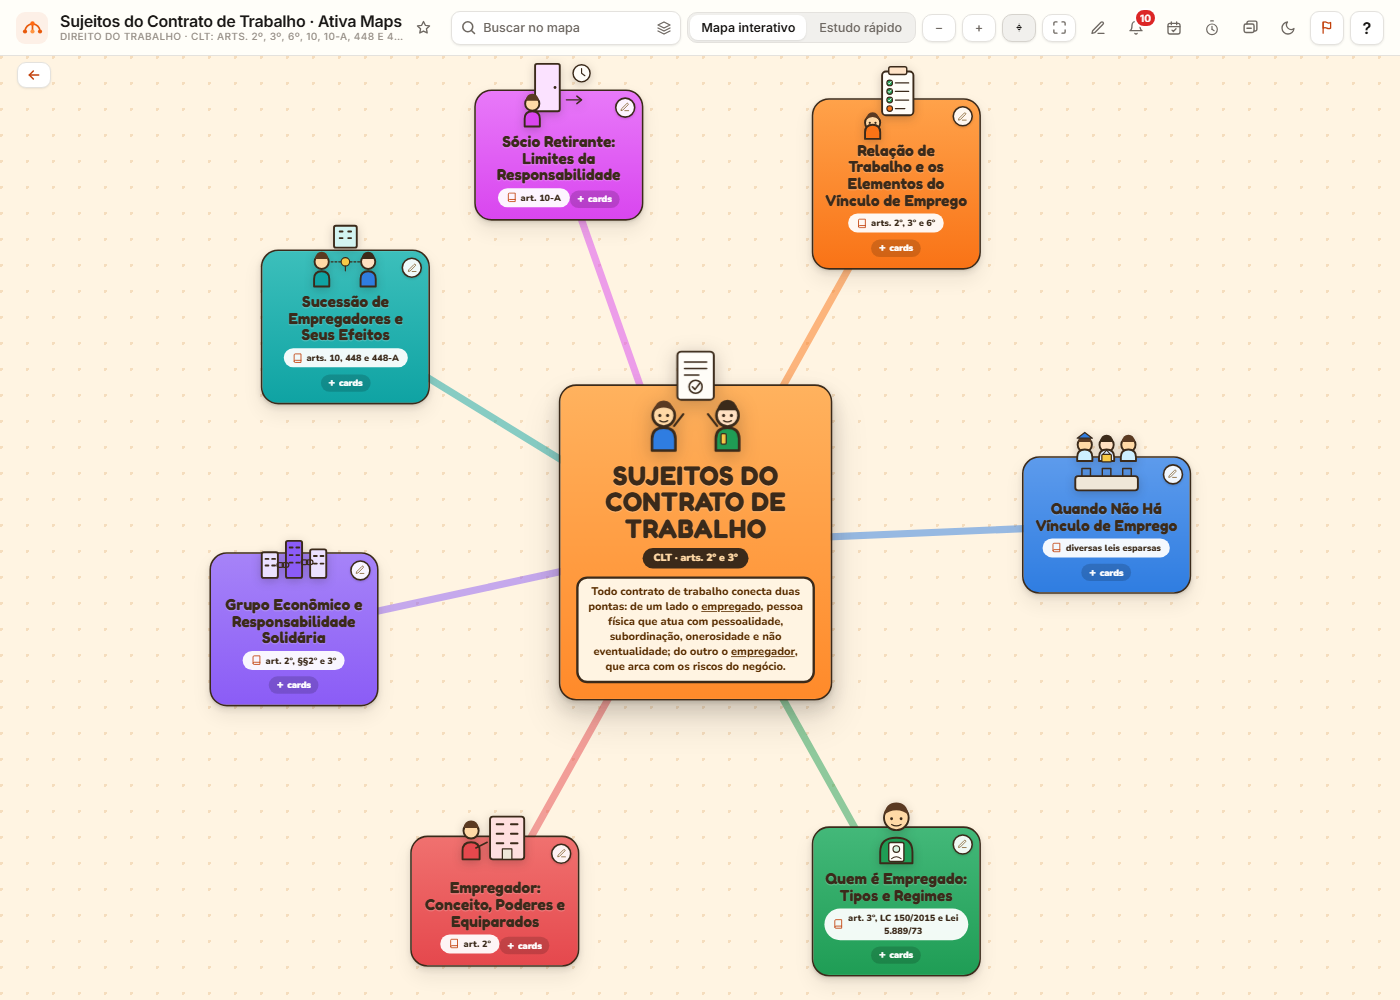Expand cards on Relação de Trabalho node
1400x1000 pixels.
click(896, 248)
